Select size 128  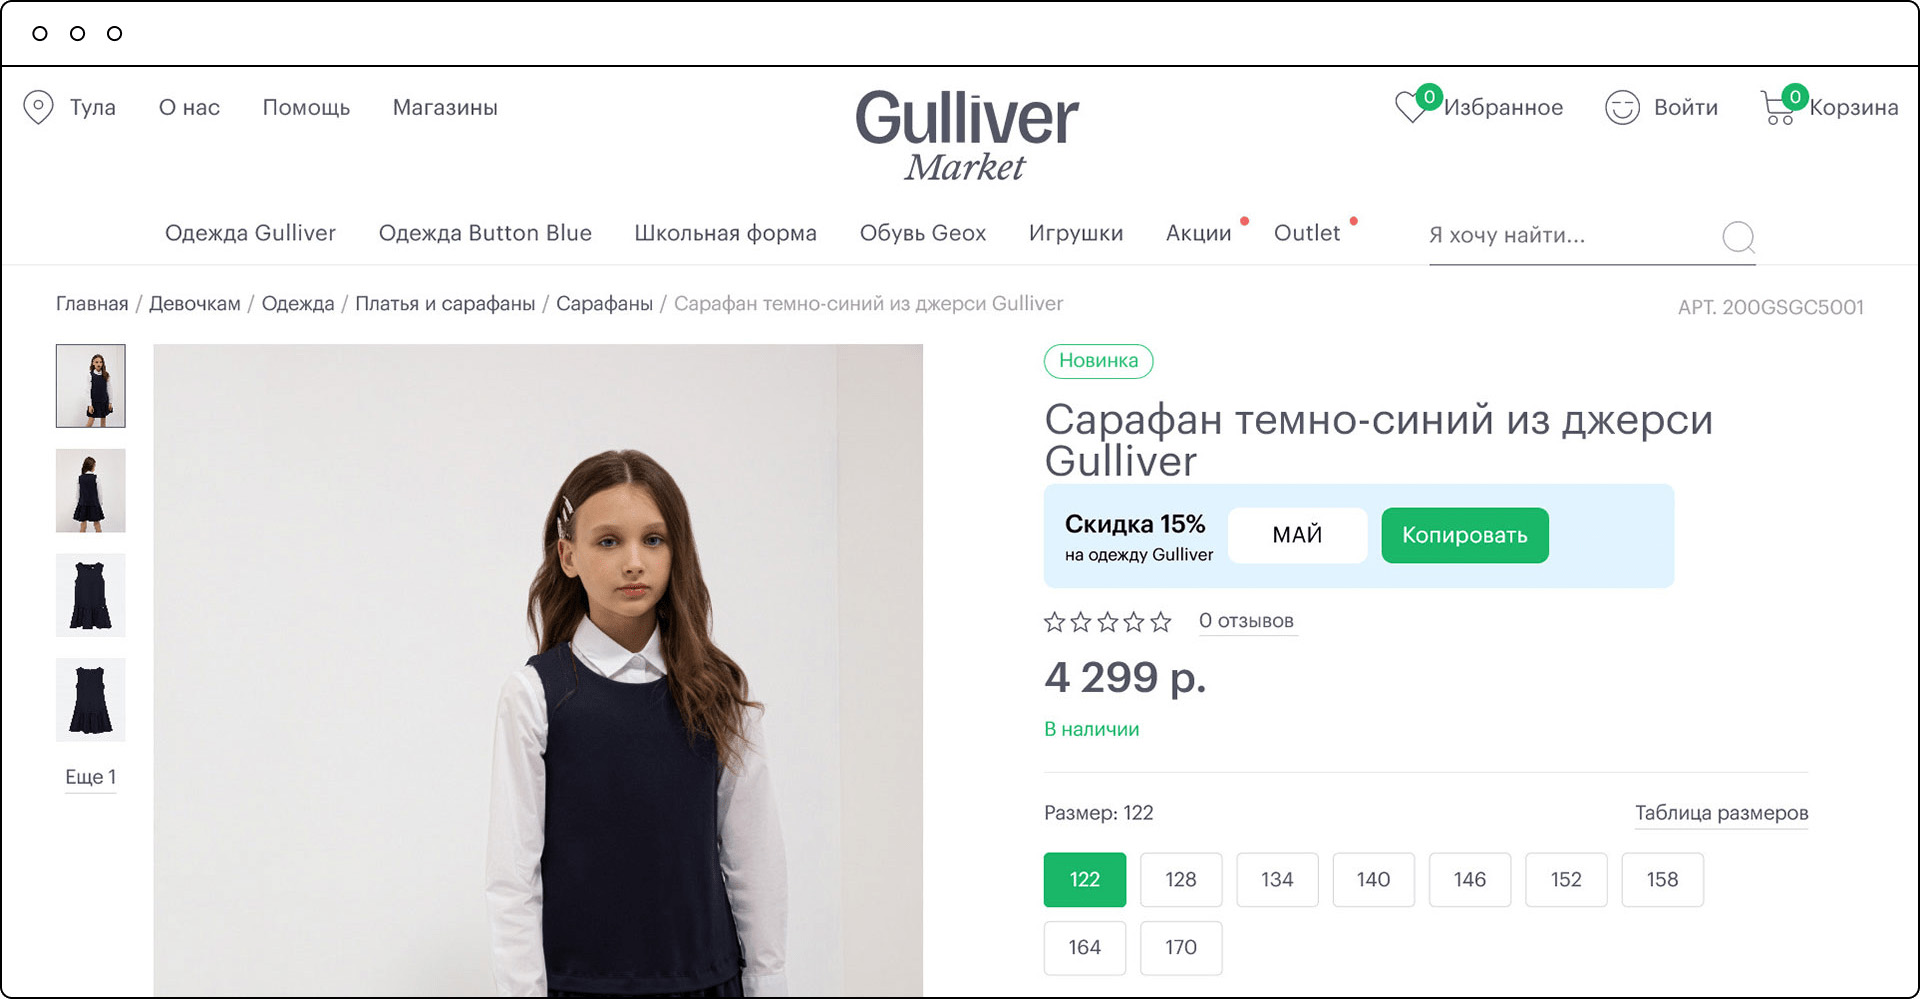pos(1181,880)
